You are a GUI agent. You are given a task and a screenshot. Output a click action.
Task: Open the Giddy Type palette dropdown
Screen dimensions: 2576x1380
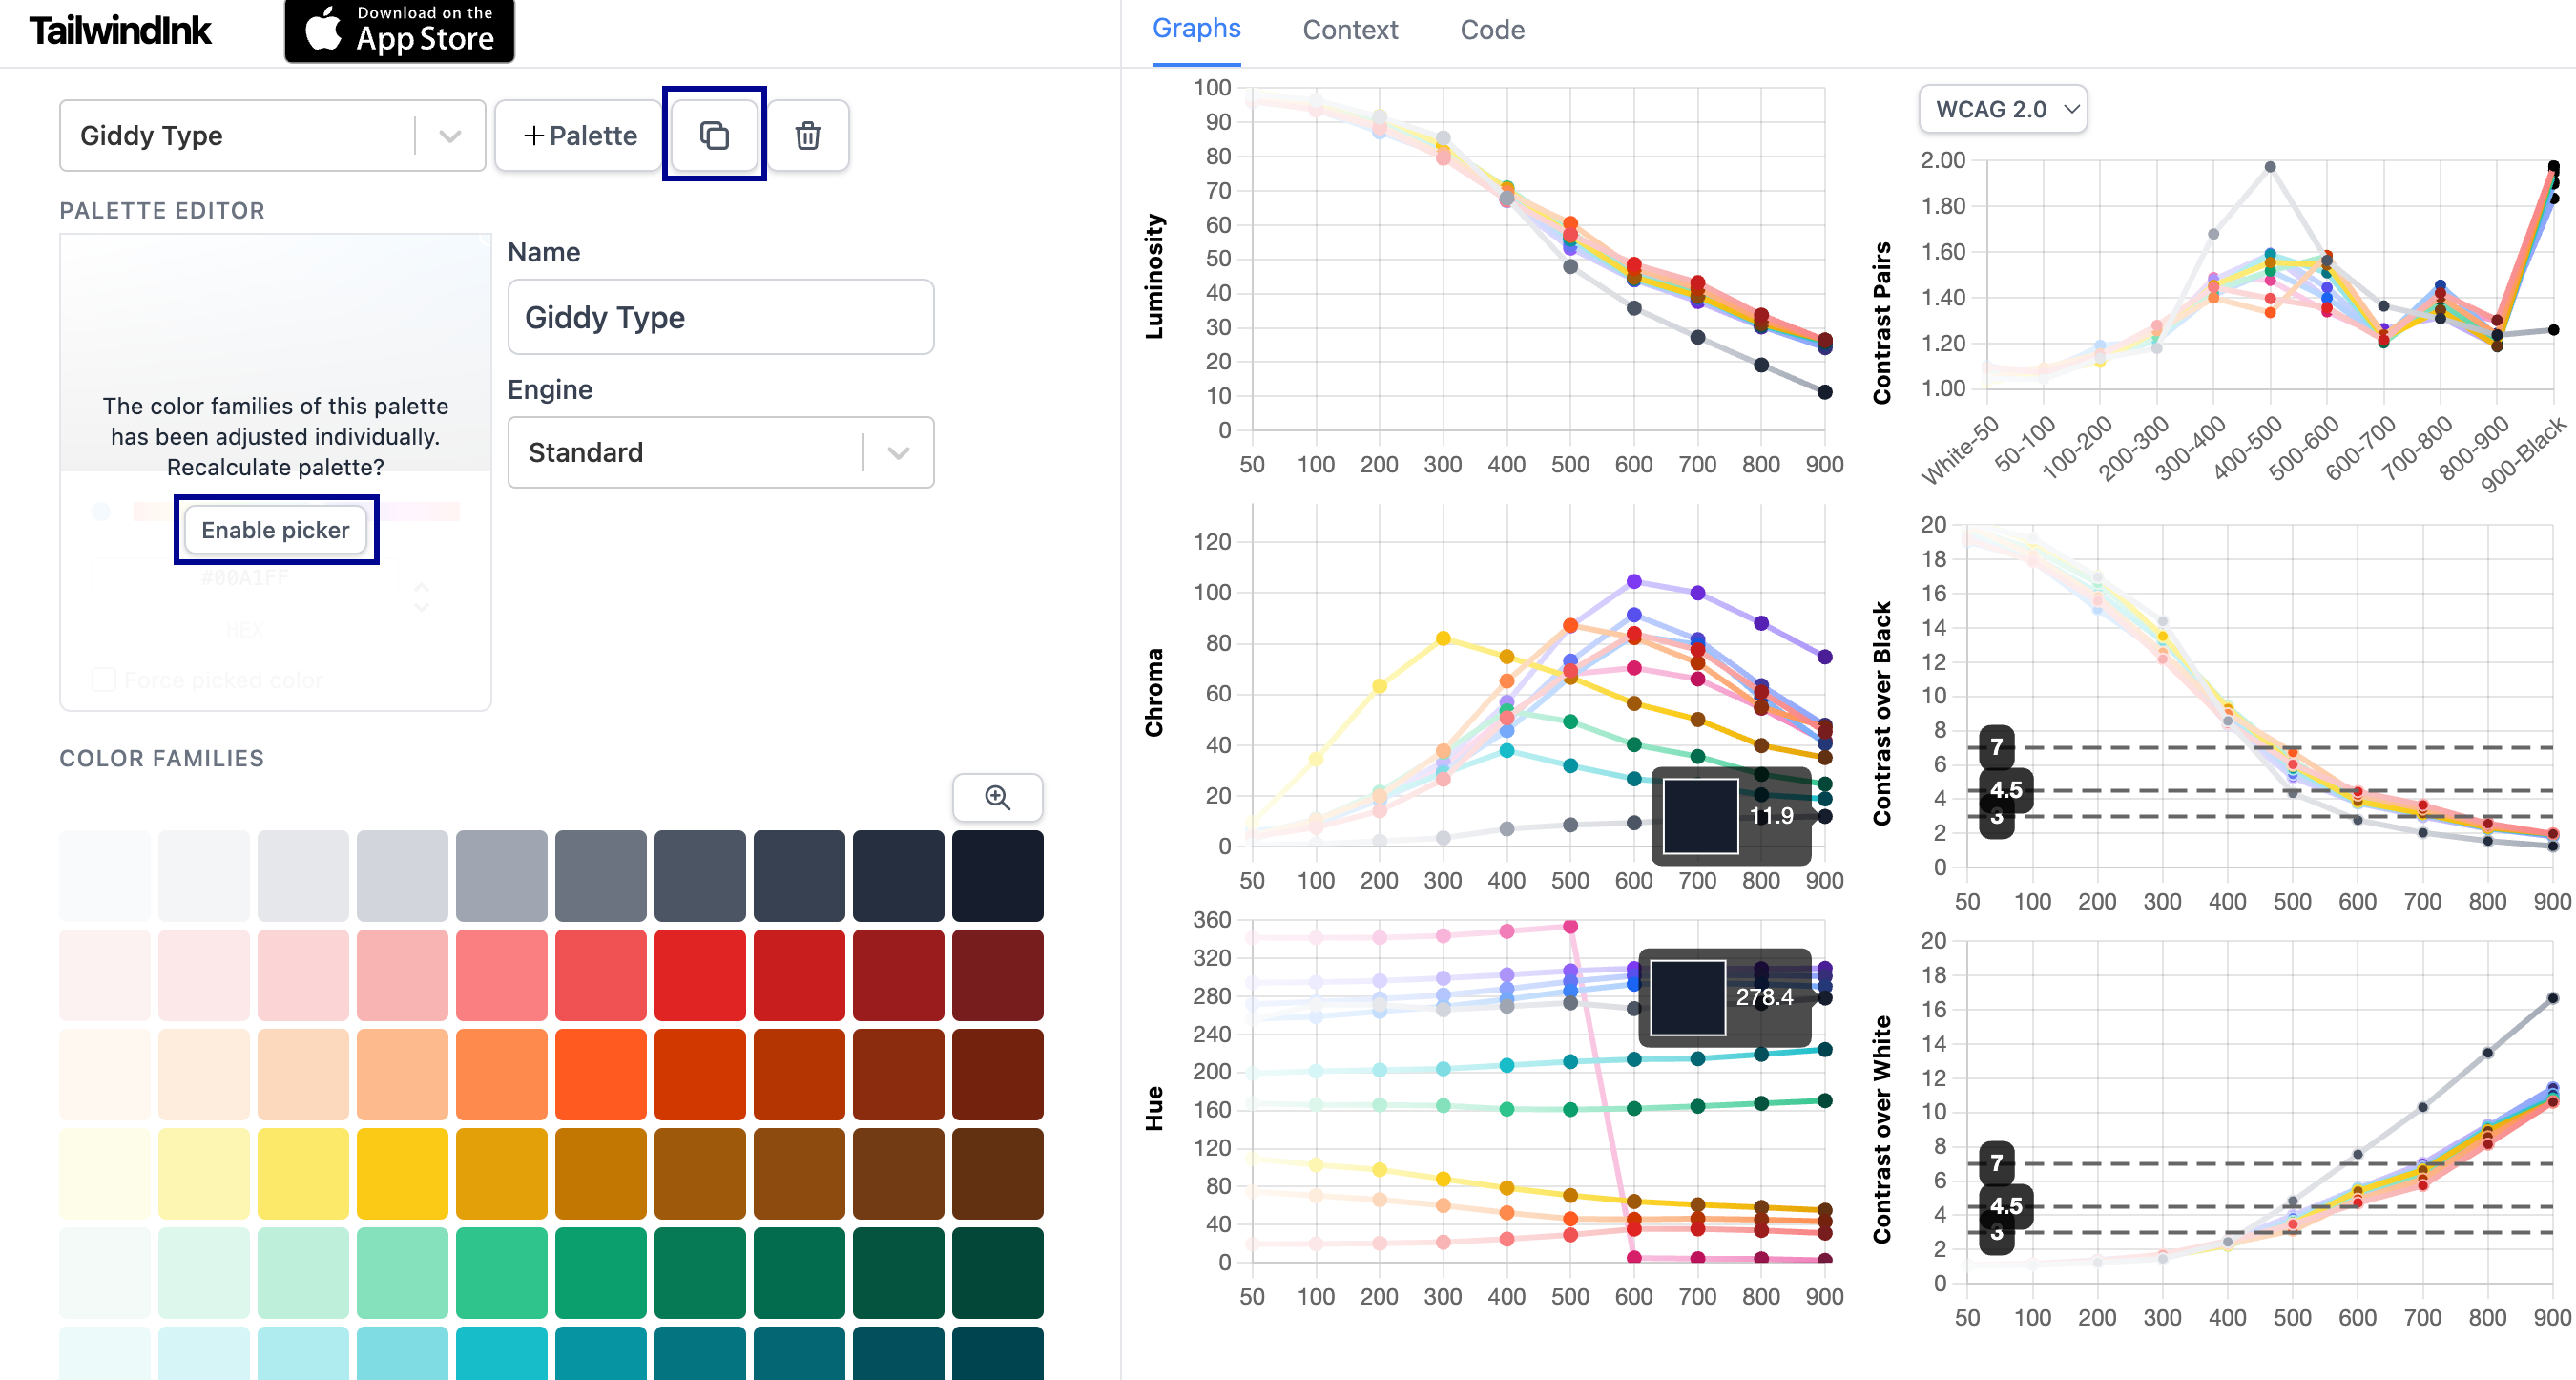click(x=272, y=135)
